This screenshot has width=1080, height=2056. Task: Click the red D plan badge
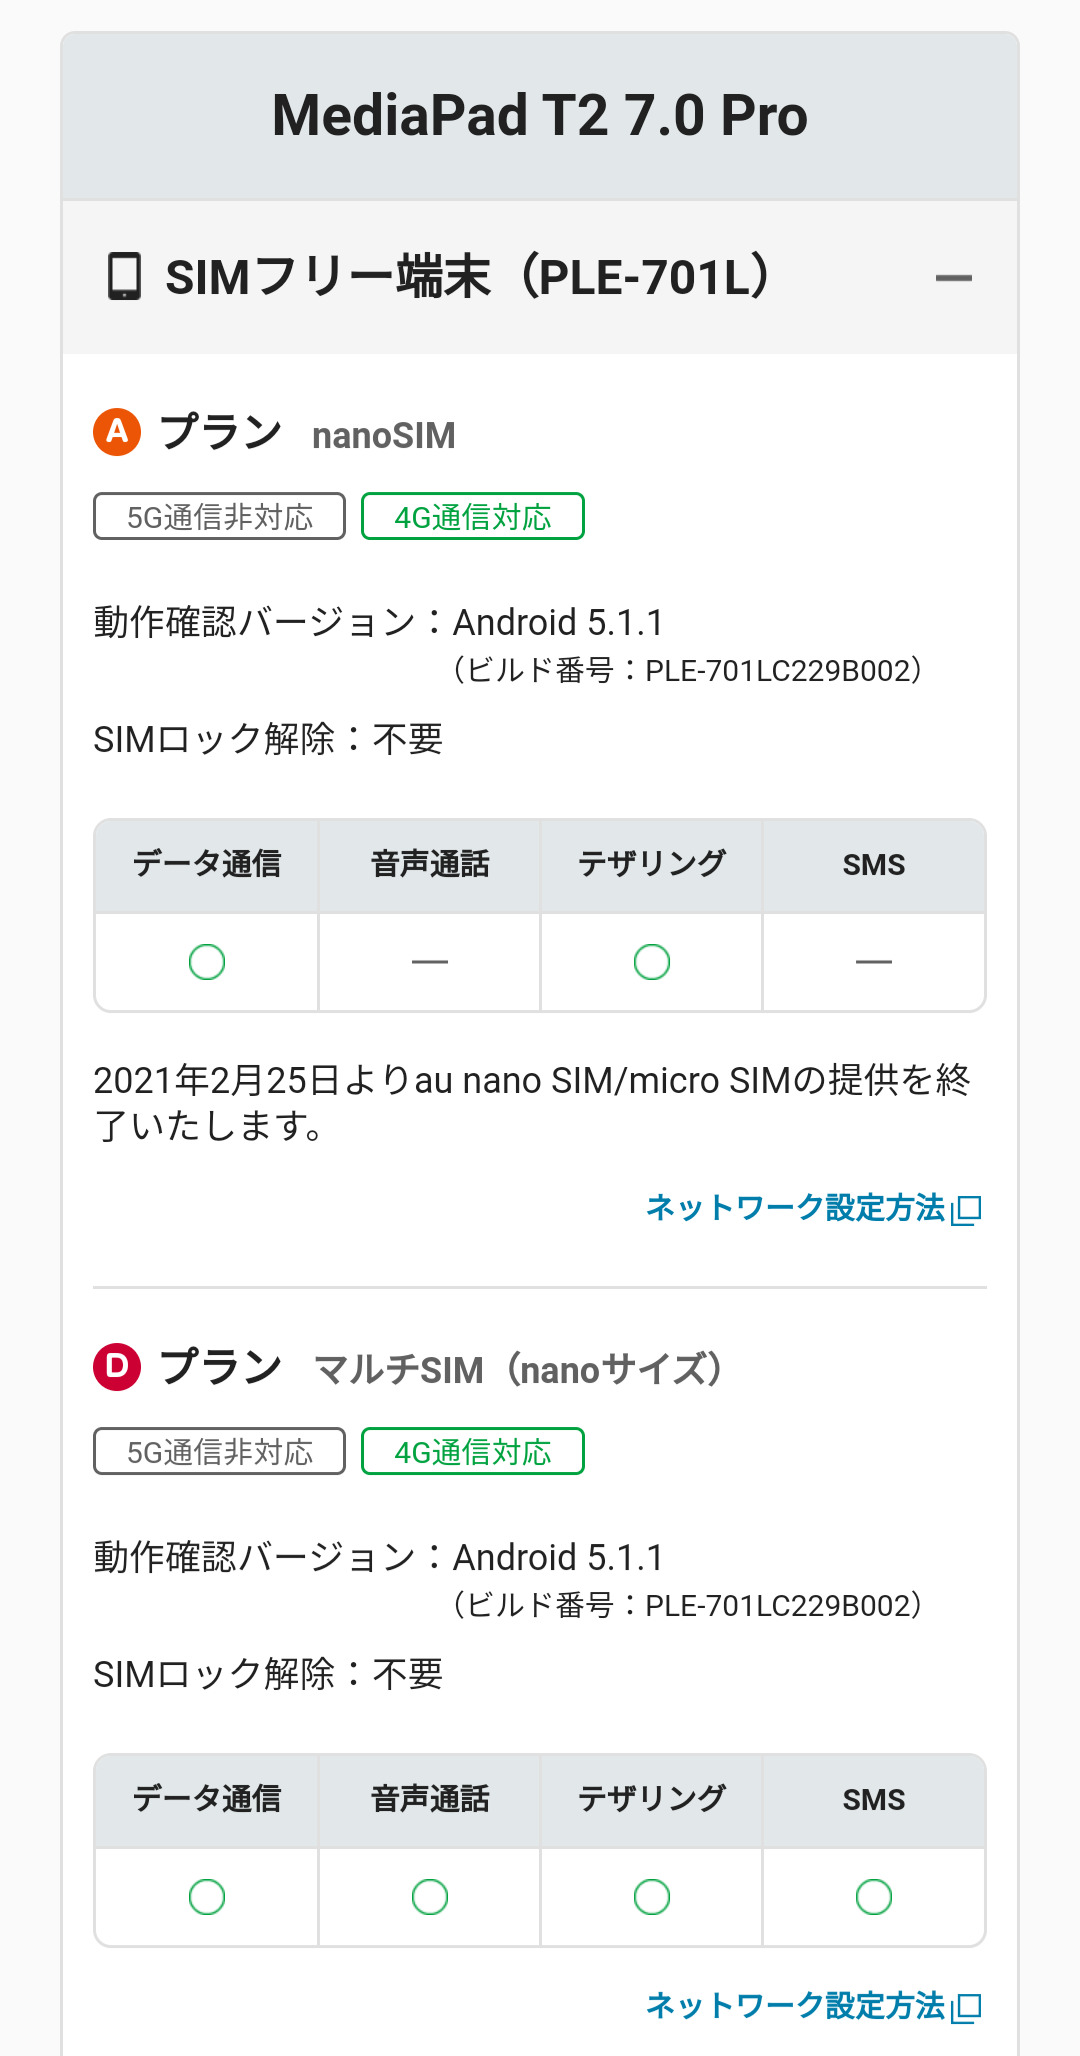pos(117,1366)
